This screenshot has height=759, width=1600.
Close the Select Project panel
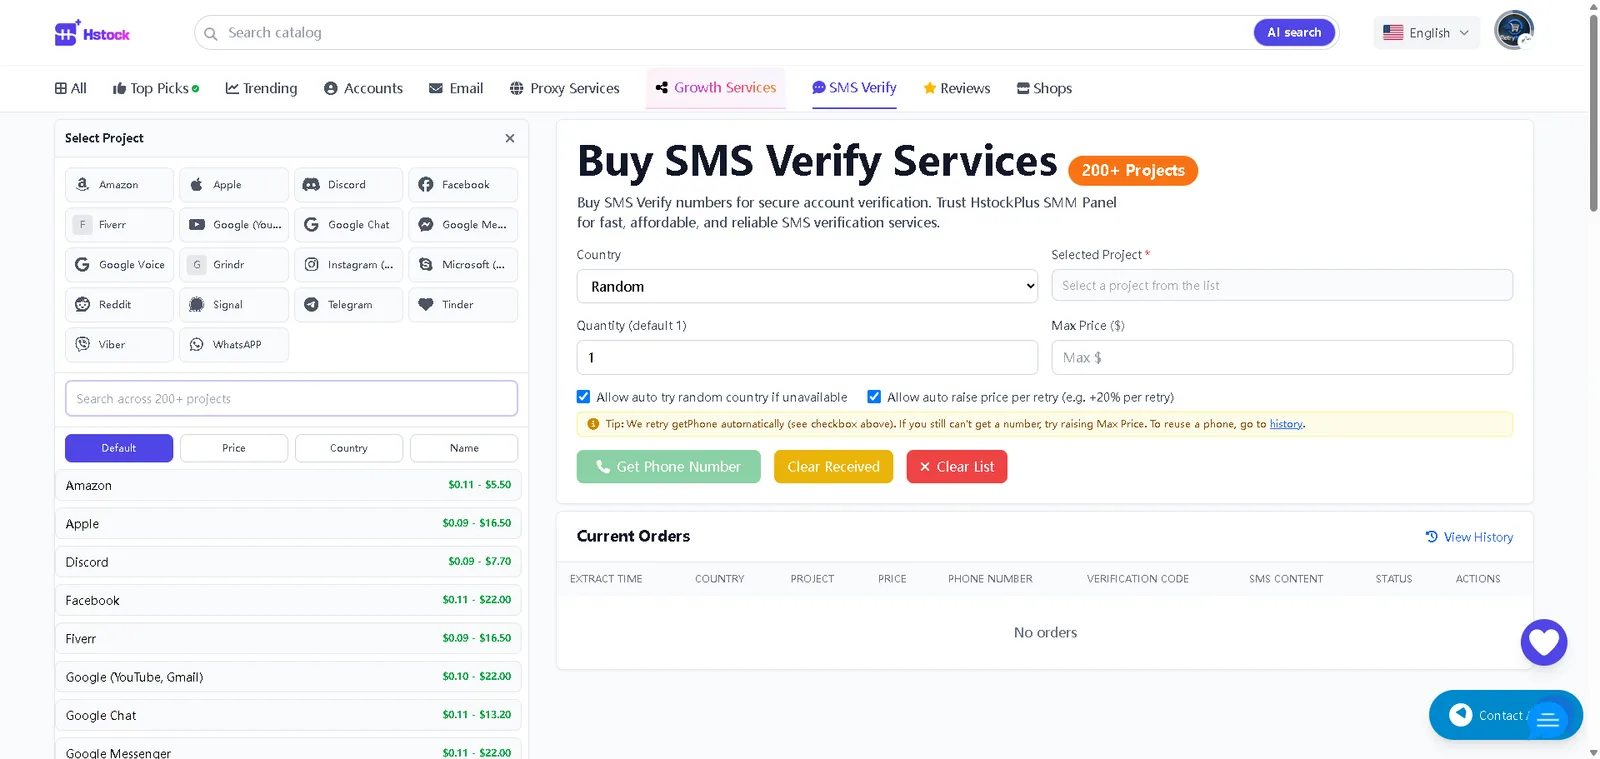[x=510, y=138]
